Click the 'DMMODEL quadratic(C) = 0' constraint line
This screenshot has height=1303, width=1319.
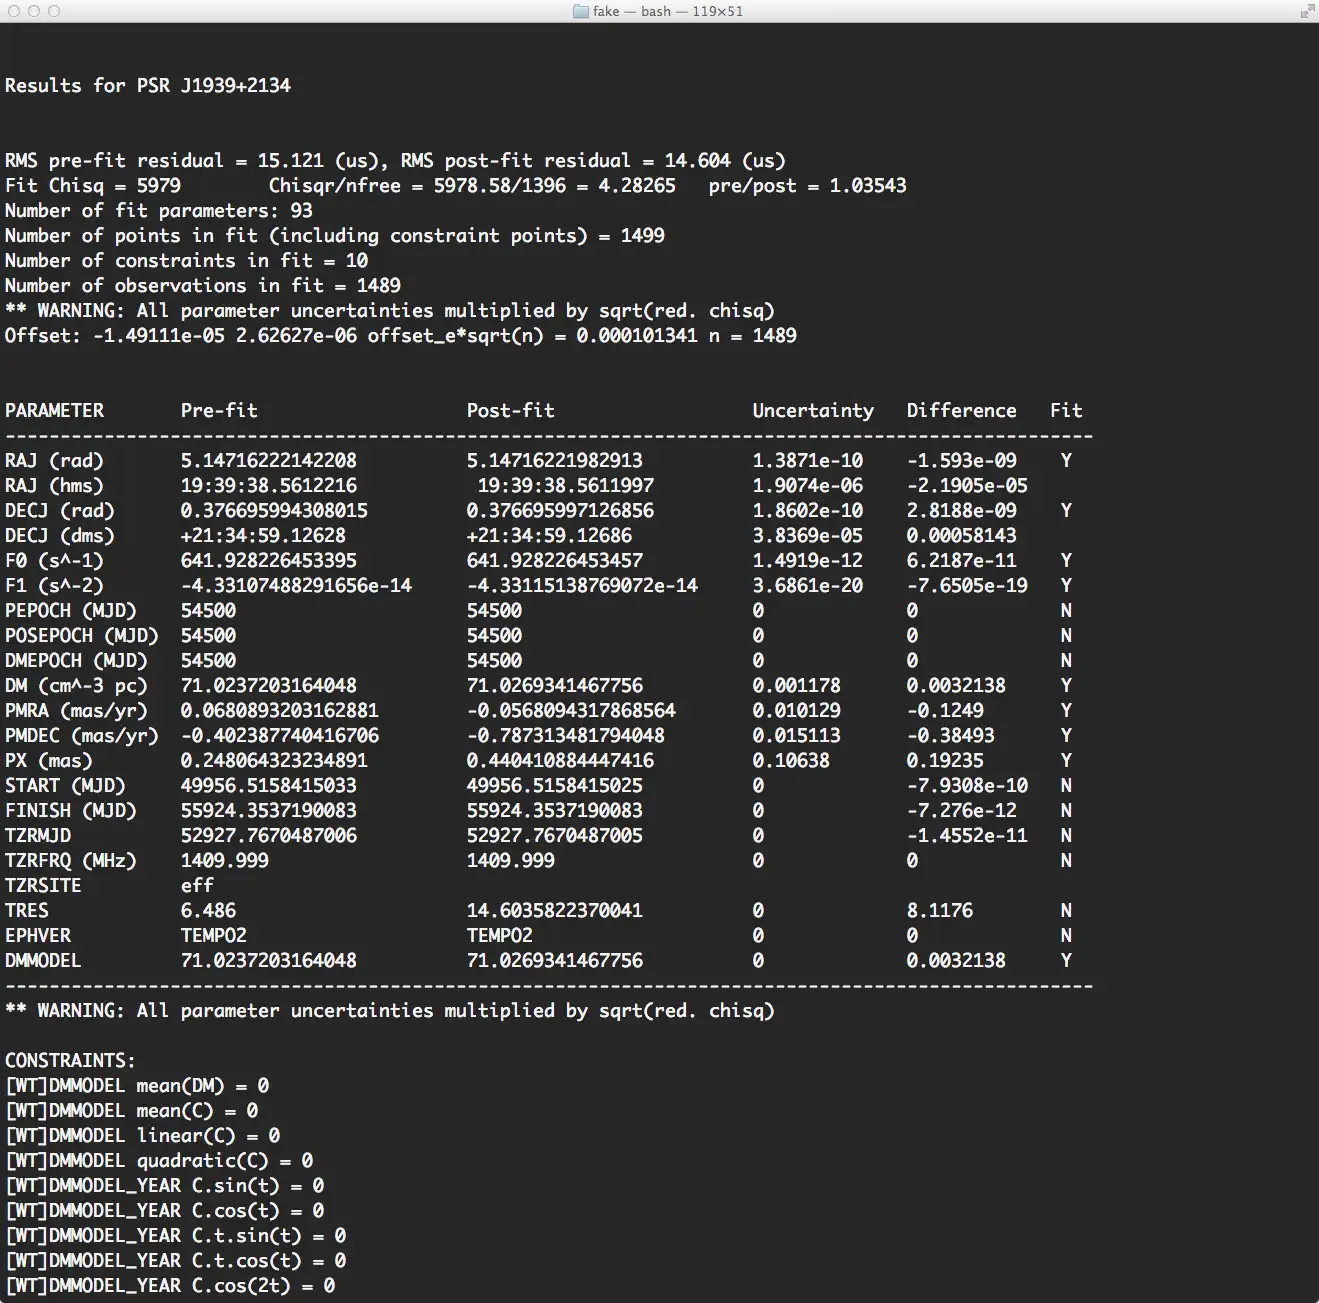click(160, 1161)
